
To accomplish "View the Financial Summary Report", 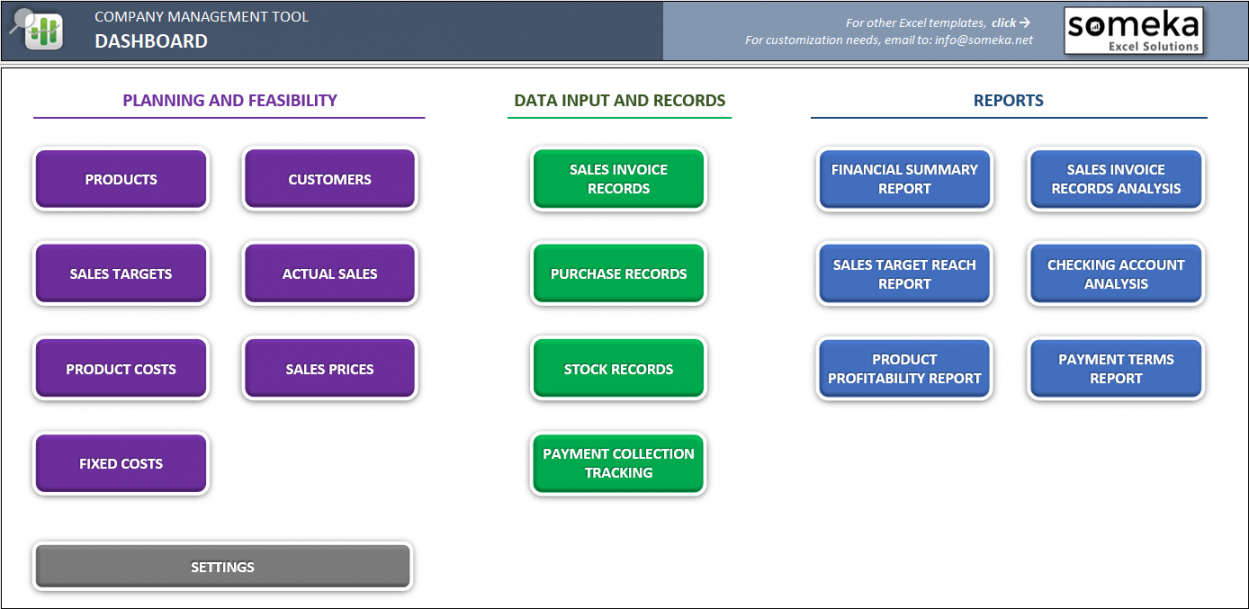I will click(x=904, y=179).
